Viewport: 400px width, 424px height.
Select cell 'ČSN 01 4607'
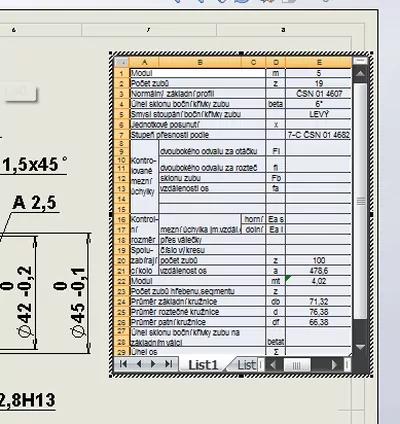(x=319, y=94)
